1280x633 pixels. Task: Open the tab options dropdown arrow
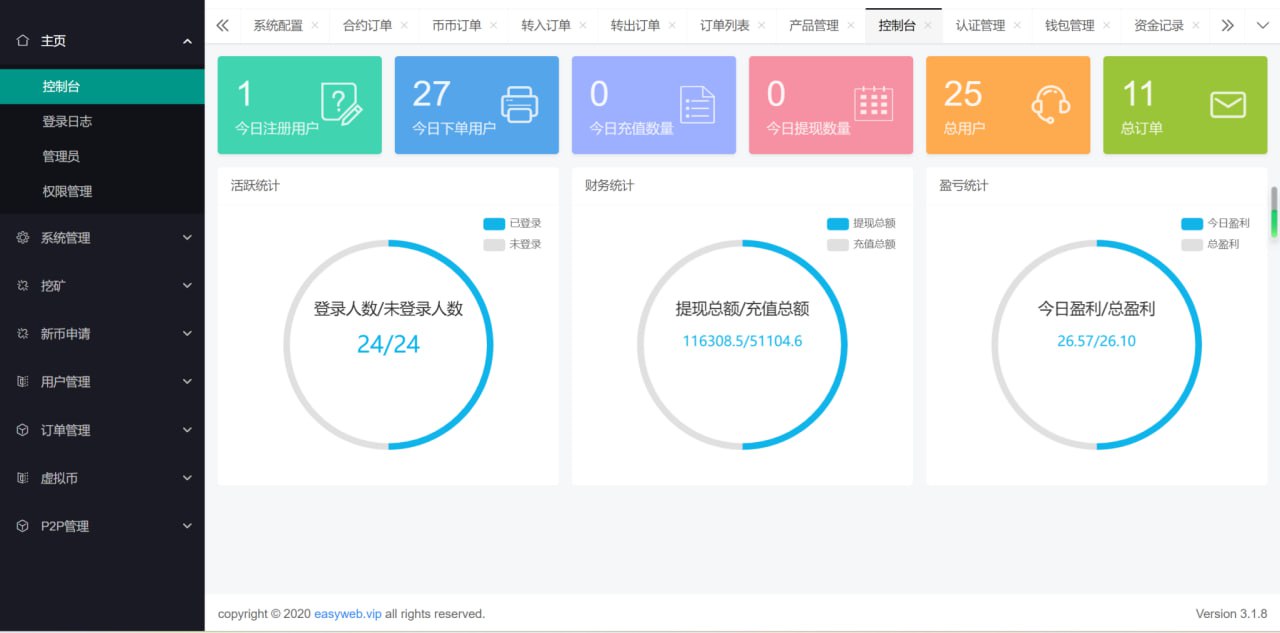coord(1262,26)
